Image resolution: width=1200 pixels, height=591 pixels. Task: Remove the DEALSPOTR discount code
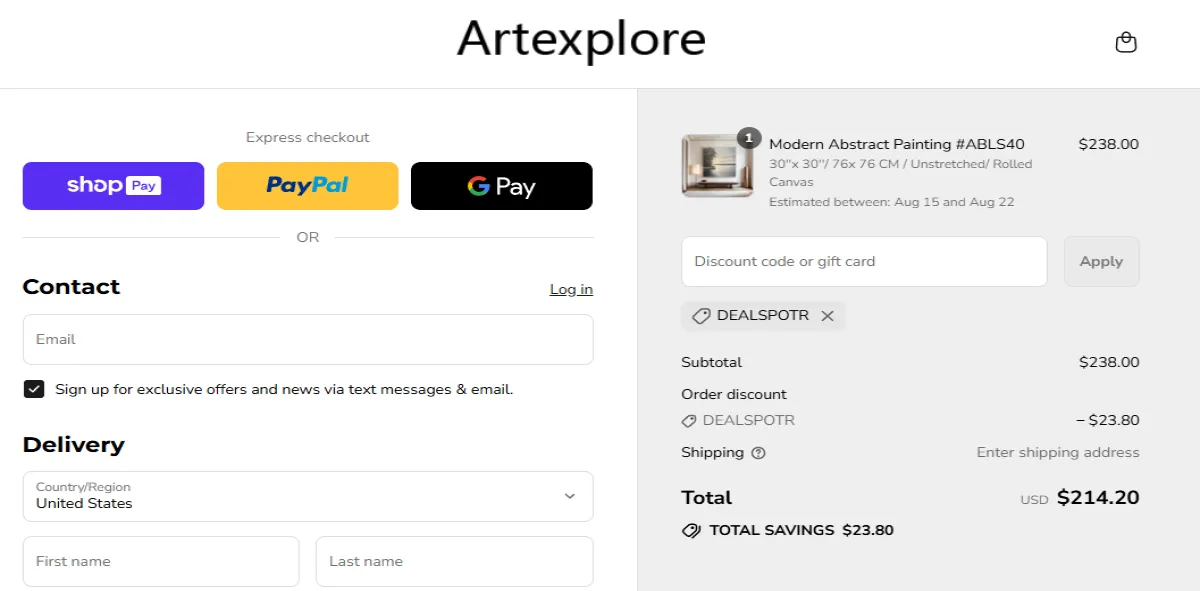tap(827, 316)
